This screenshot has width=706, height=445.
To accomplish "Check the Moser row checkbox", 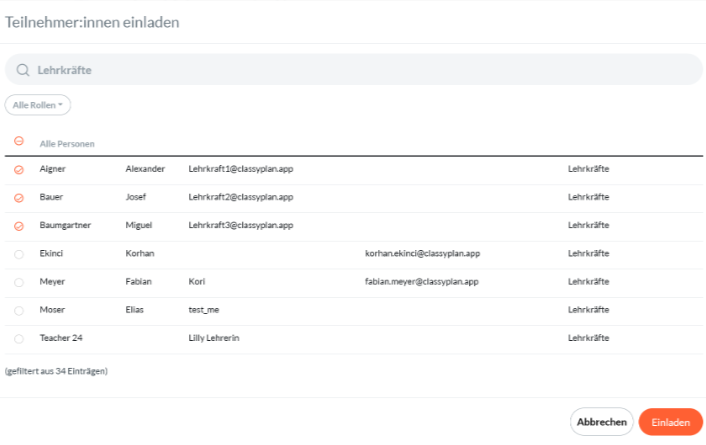I will point(19,311).
